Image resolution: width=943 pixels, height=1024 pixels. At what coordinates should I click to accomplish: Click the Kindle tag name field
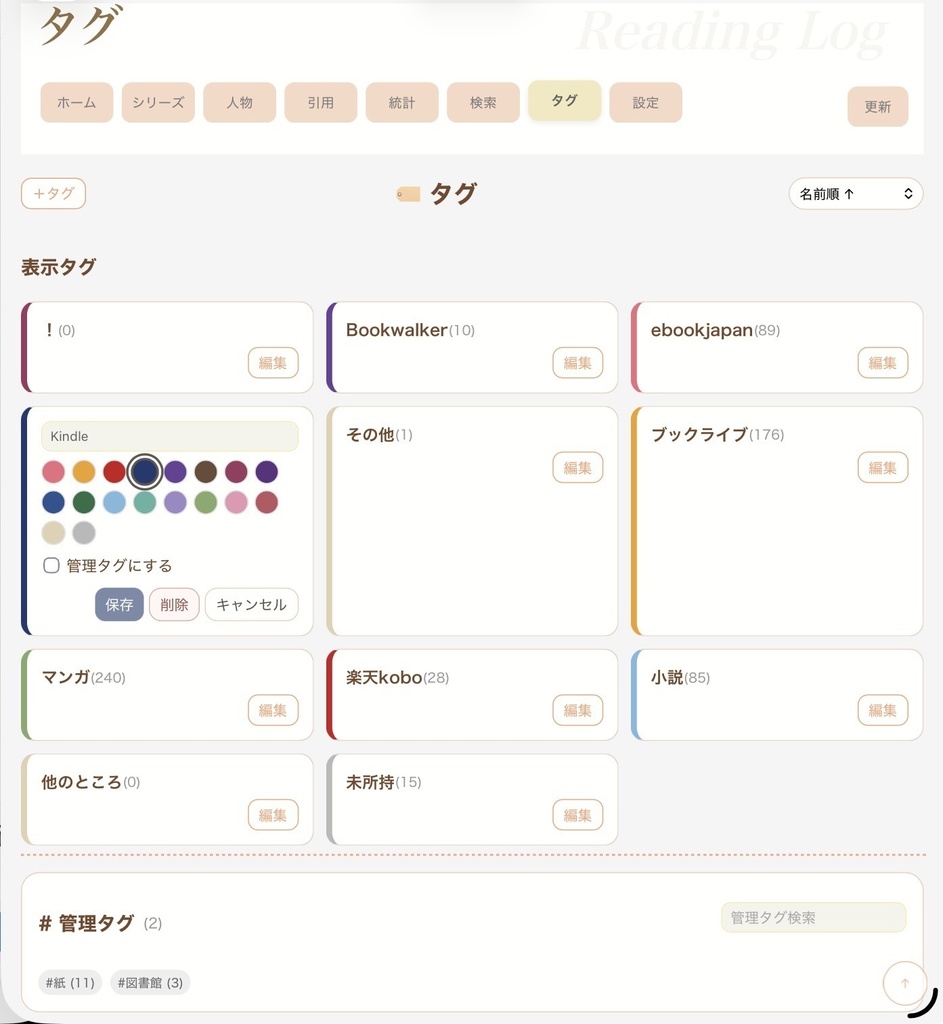pos(170,436)
